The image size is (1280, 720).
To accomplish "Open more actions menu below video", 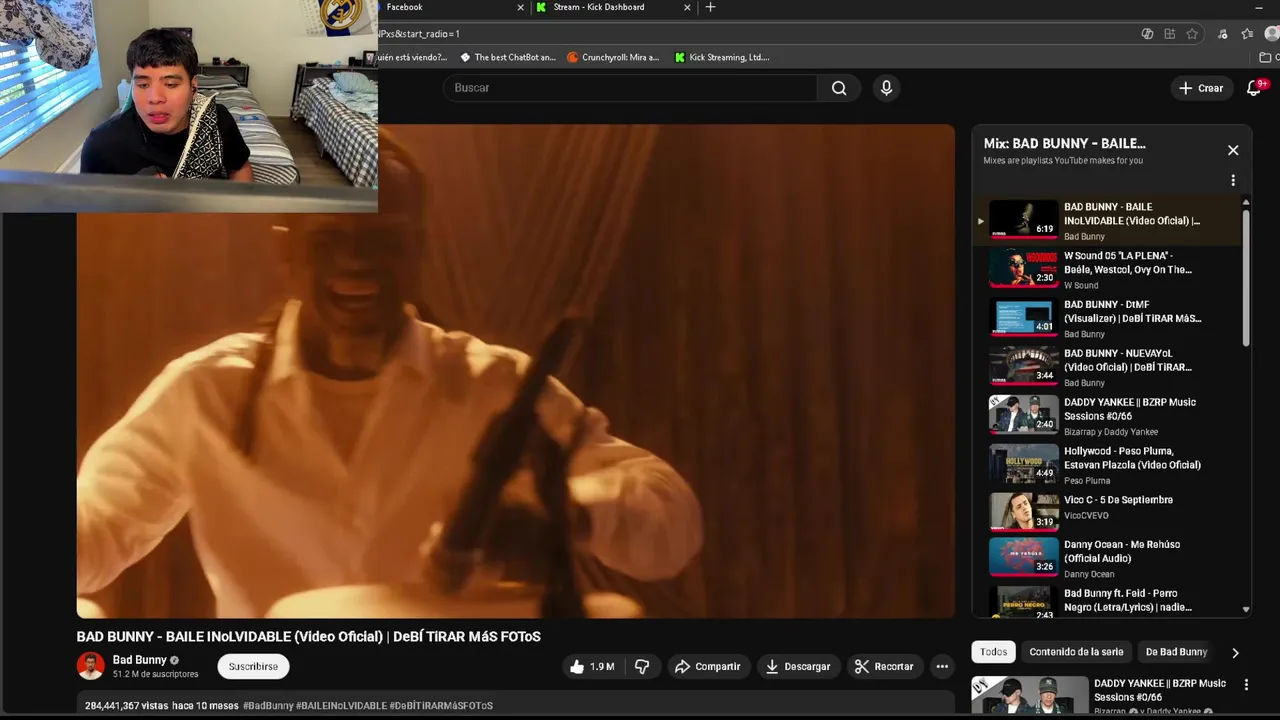I will point(942,666).
